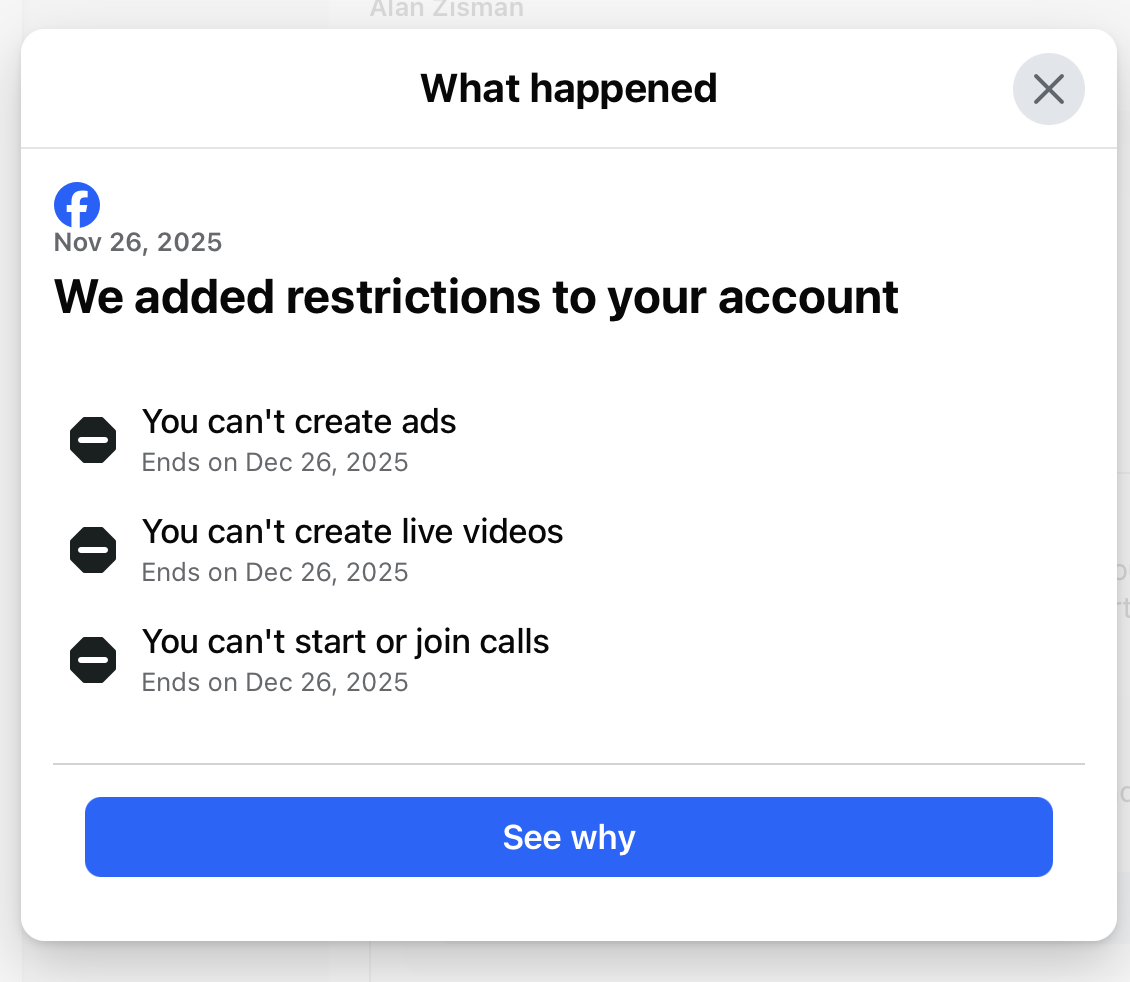Select the You can't create live videos restriction

coord(352,531)
